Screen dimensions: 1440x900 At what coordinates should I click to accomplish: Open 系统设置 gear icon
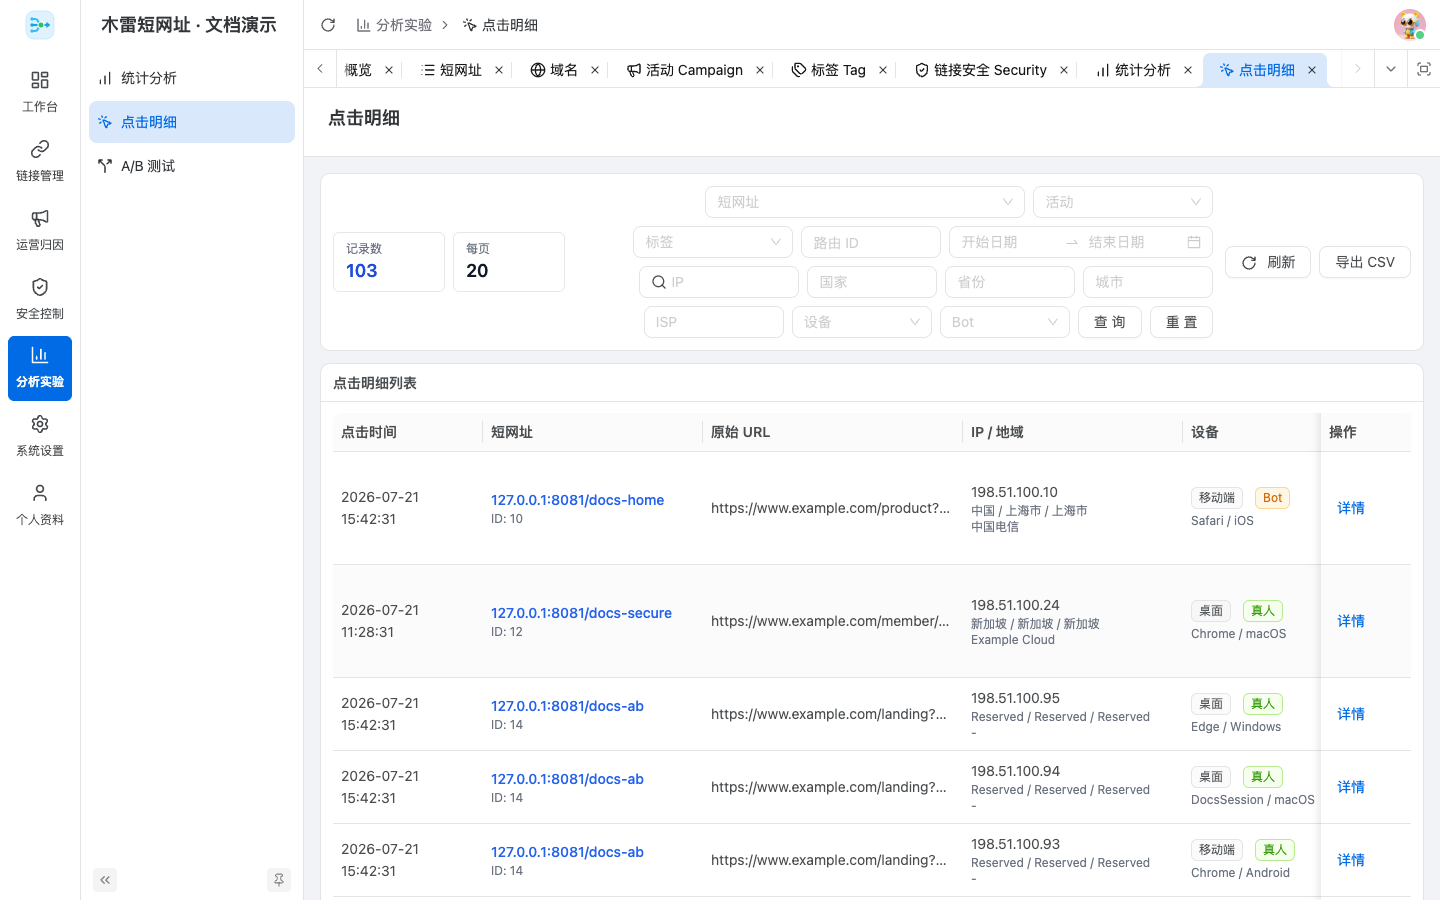40,436
